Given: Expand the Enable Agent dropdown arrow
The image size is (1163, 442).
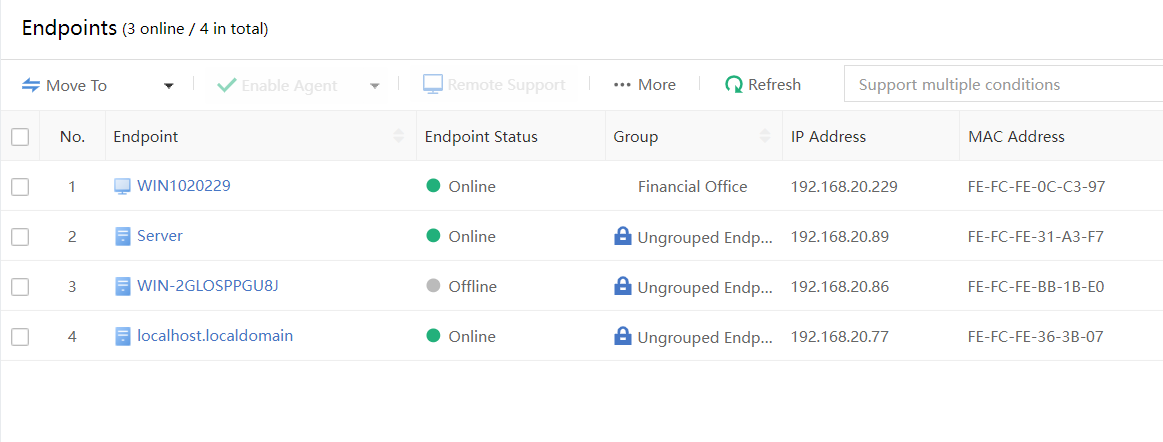Looking at the screenshot, I should (375, 86).
